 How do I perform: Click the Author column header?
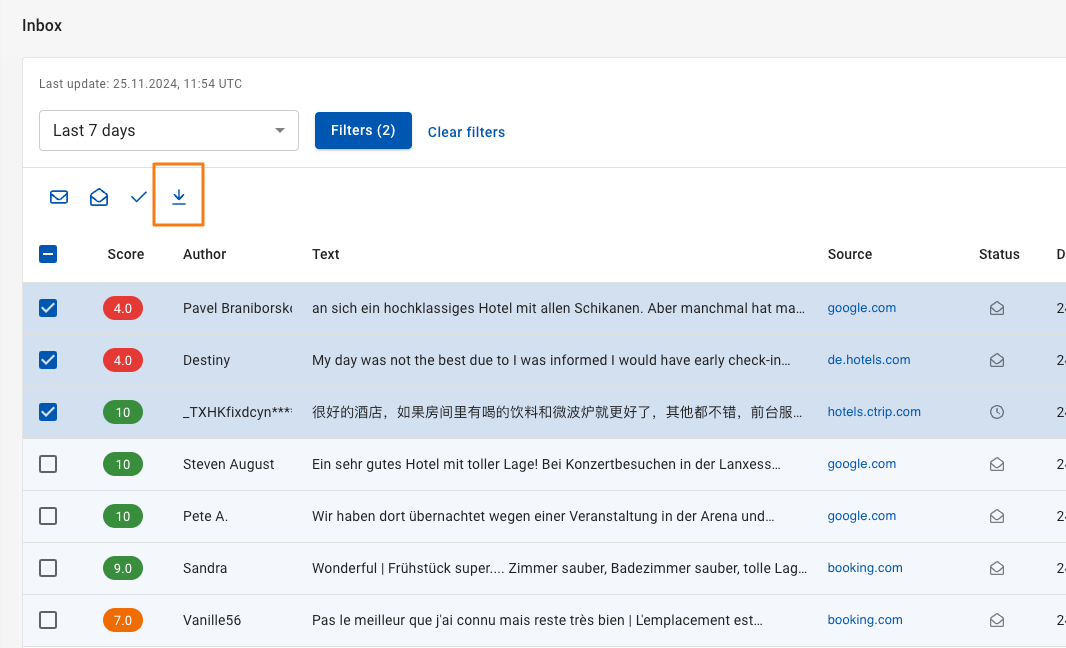point(205,254)
